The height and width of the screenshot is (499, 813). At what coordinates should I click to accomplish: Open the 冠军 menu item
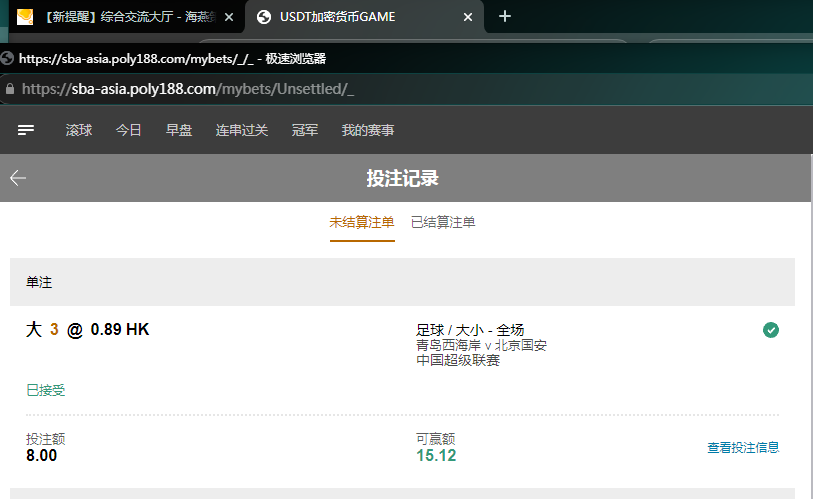[305, 130]
